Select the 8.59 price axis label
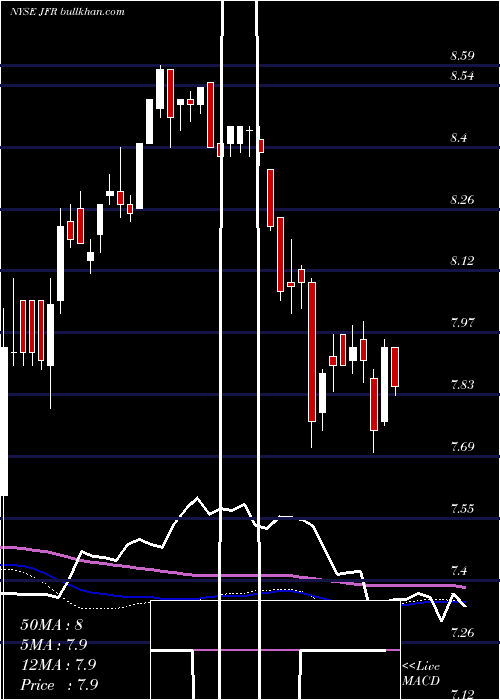500x700 pixels. (x=462, y=56)
